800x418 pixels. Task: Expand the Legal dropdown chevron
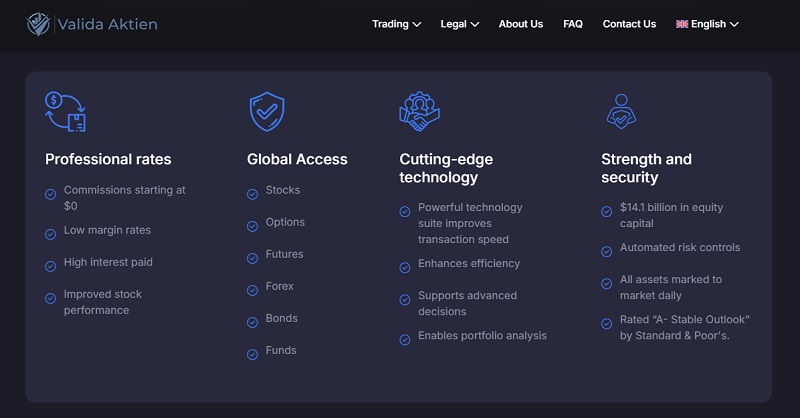pyautogui.click(x=475, y=24)
